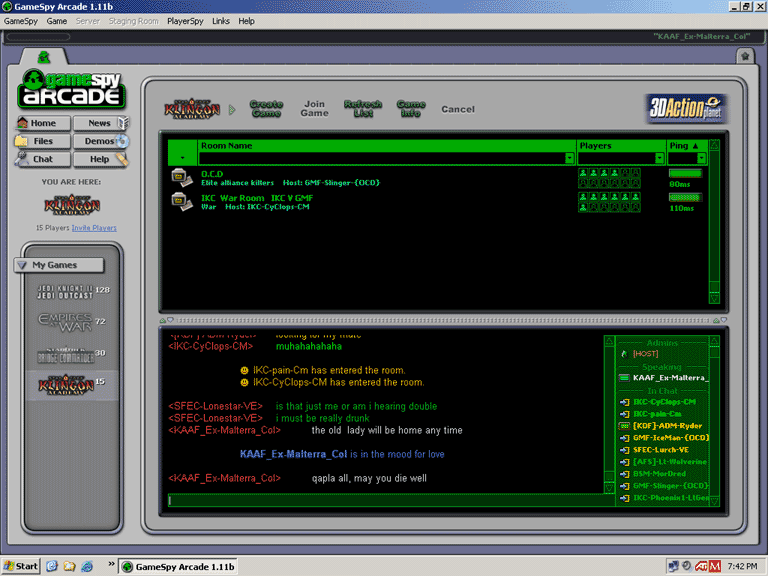This screenshot has height=576, width=768.
Task: Select [AFS]-Lt-Wolverine in user list
Action: 670,462
